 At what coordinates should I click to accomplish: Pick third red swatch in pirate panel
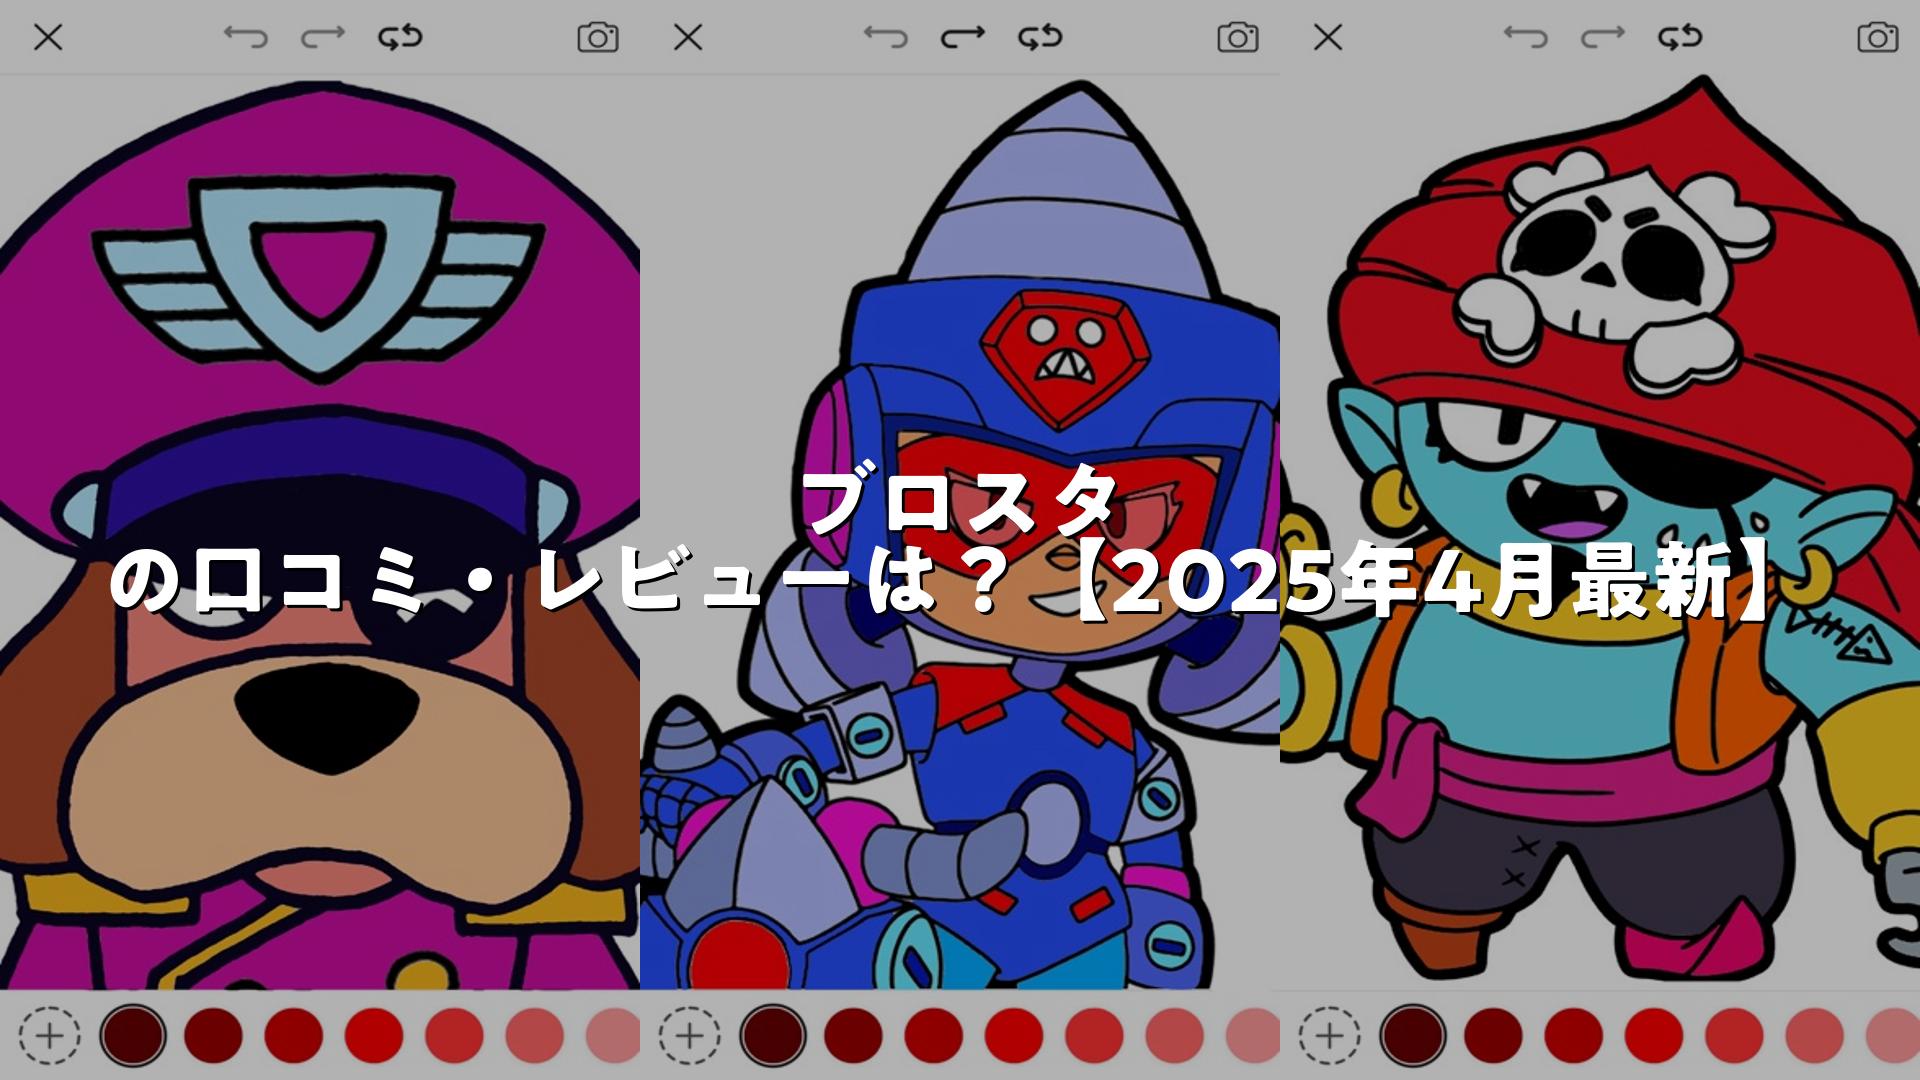(1573, 1035)
